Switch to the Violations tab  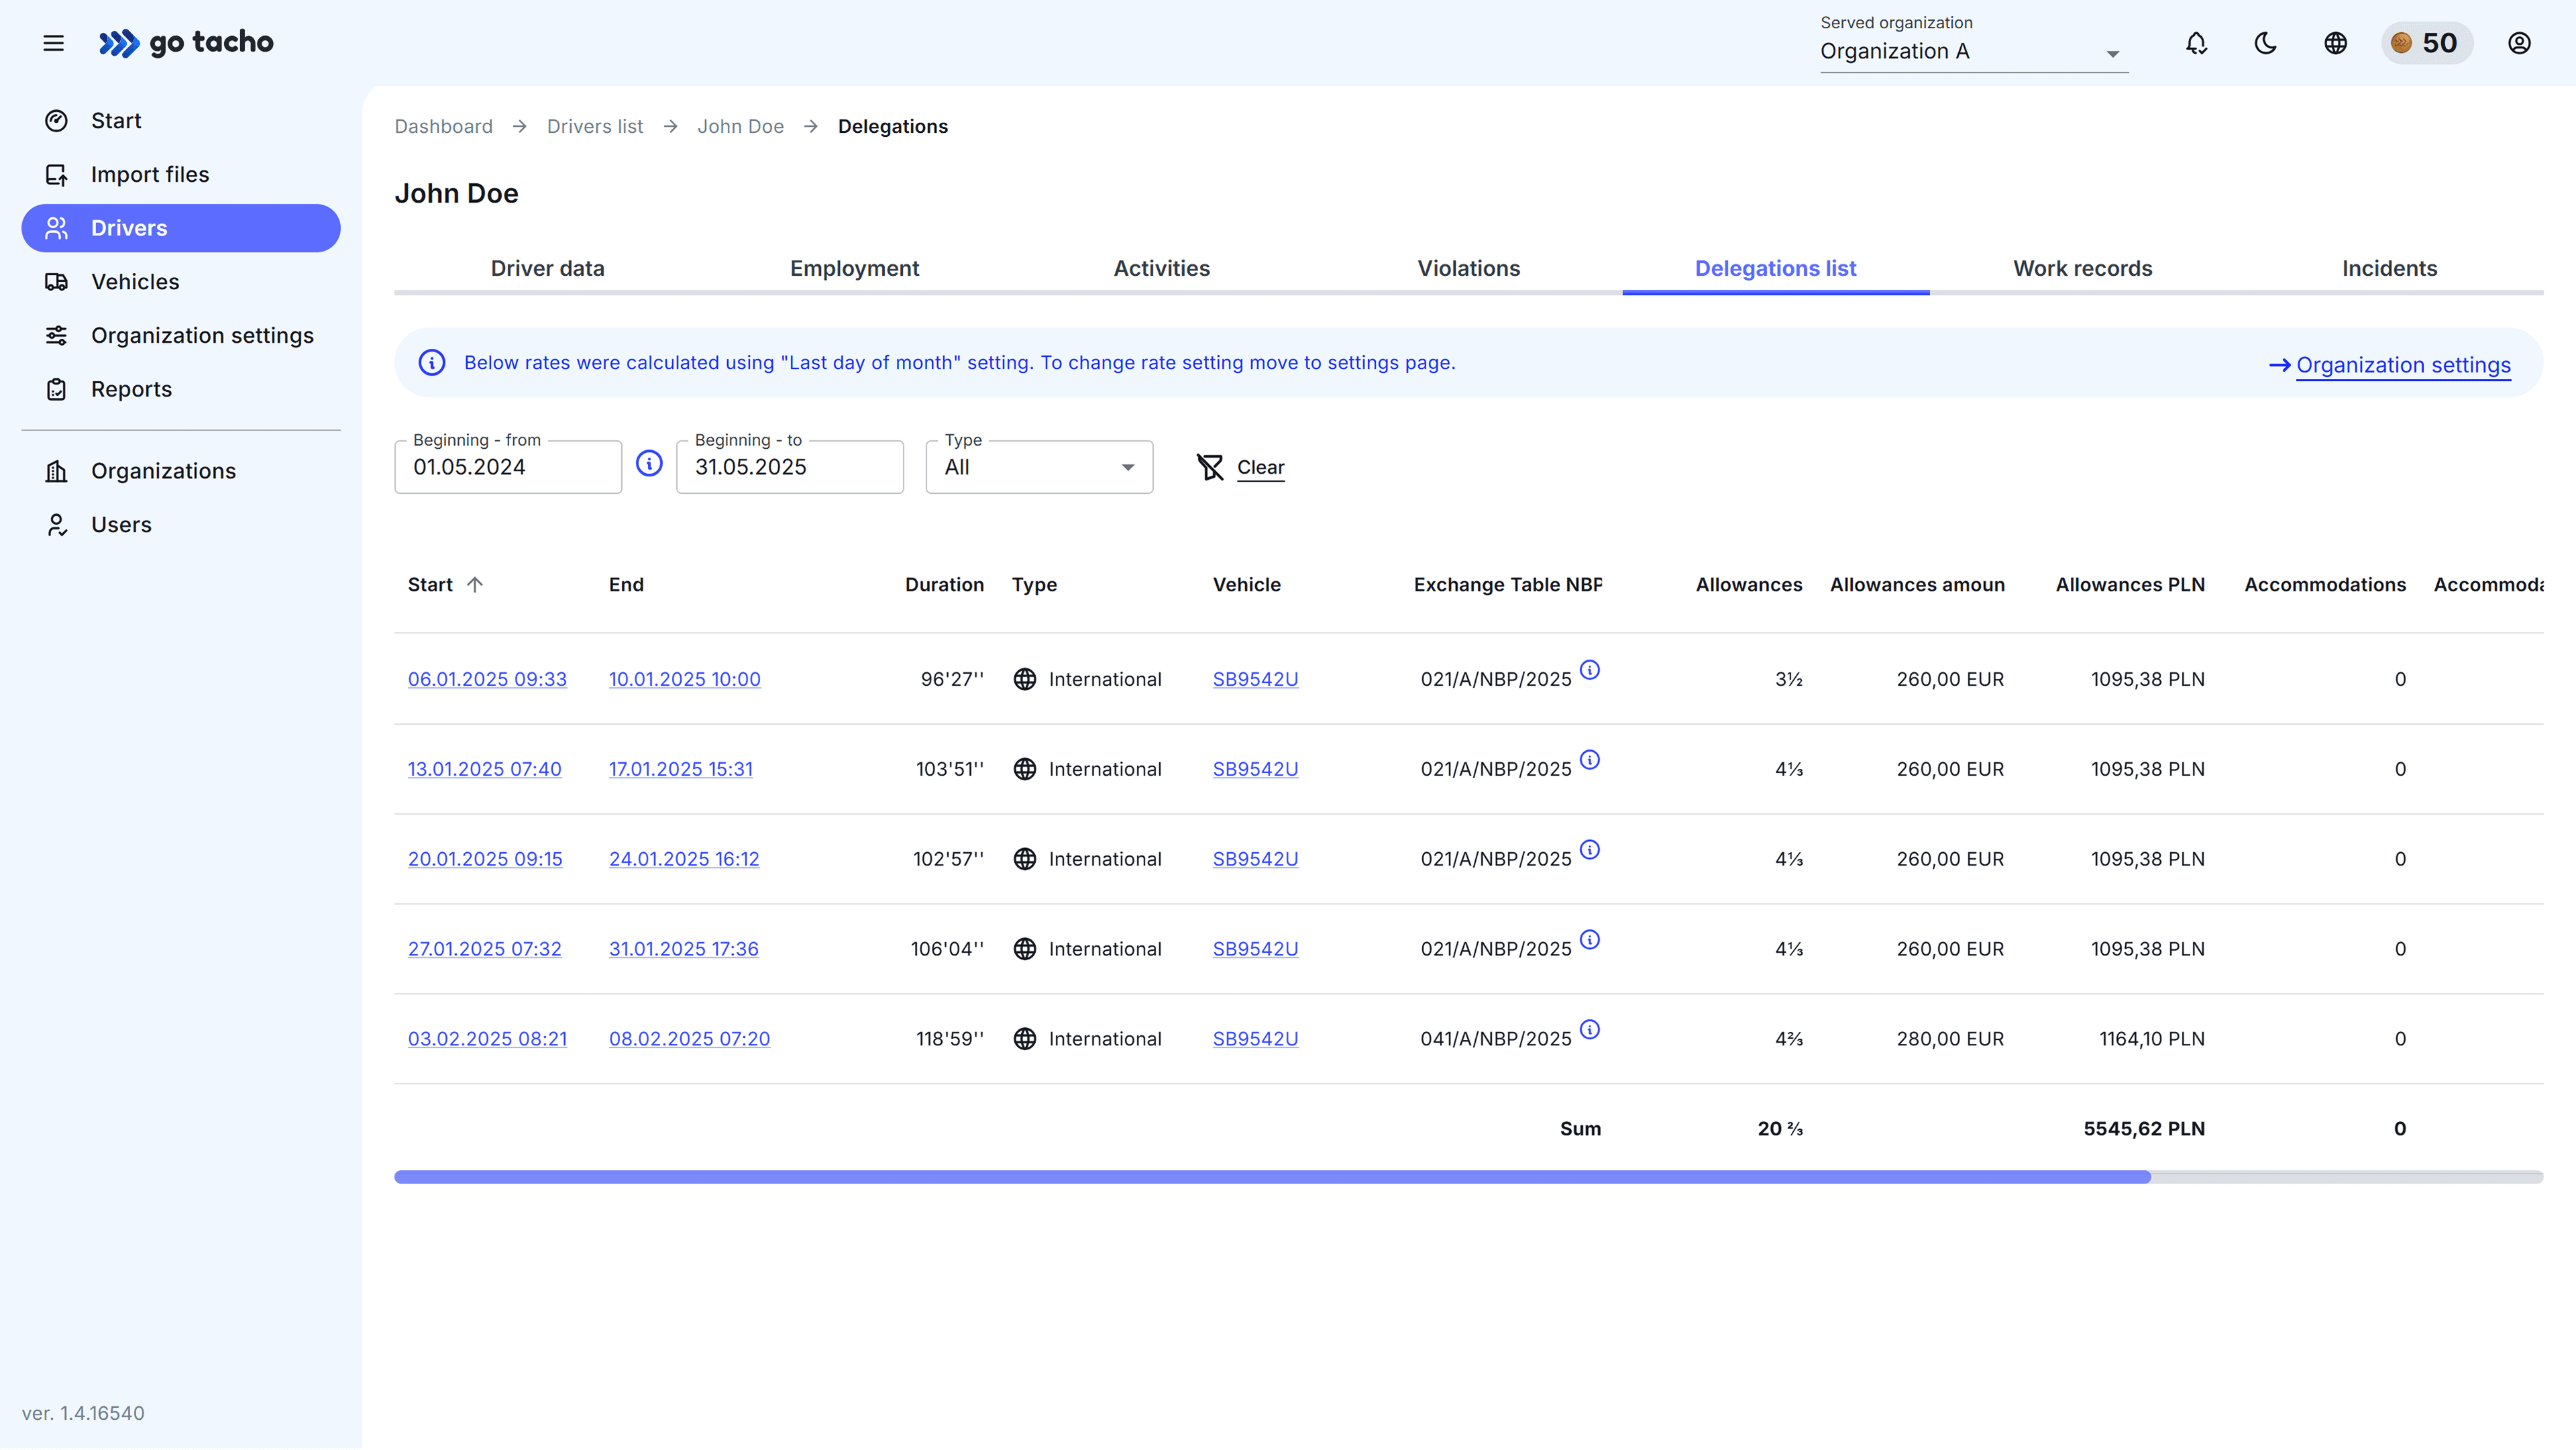tap(1468, 268)
